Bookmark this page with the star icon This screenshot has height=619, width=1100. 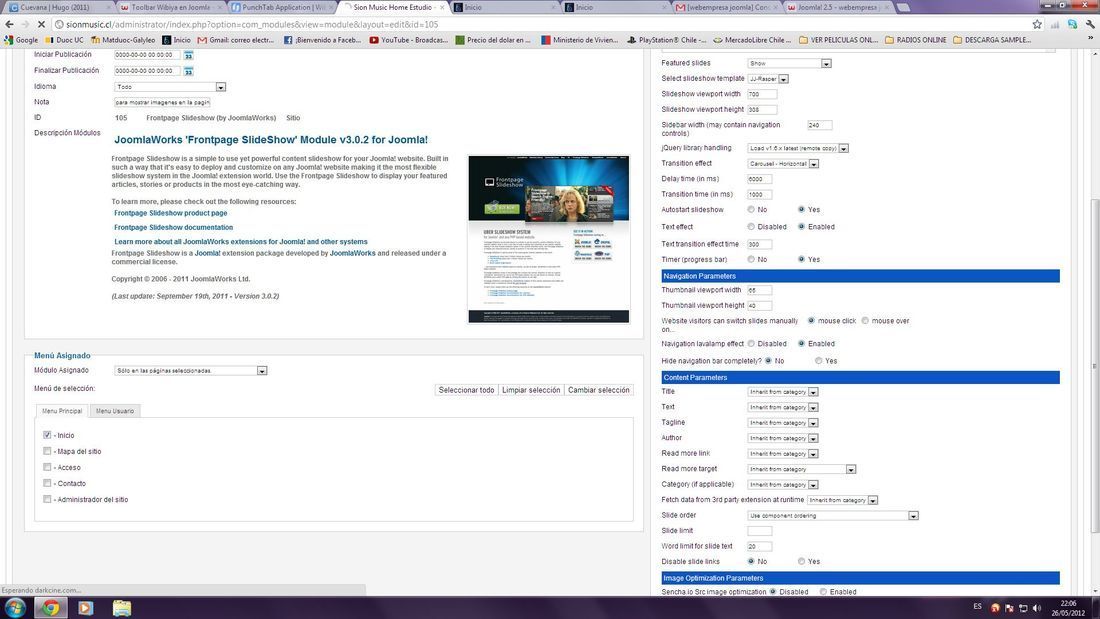click(1037, 25)
